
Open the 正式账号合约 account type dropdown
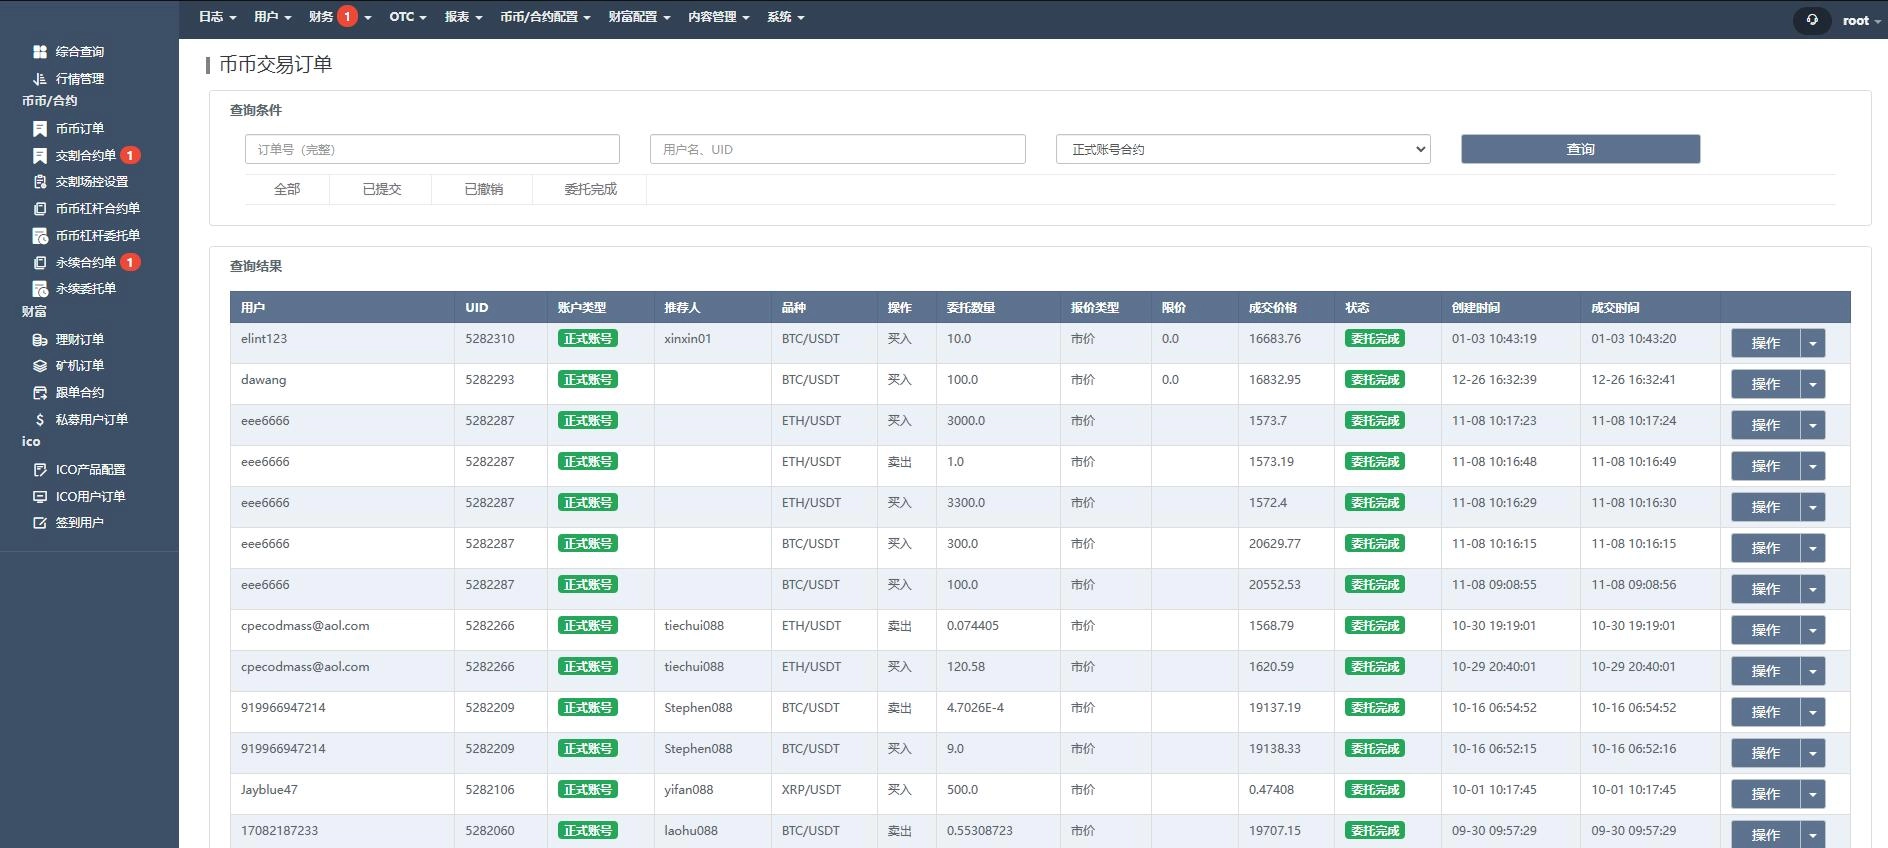(1242, 149)
